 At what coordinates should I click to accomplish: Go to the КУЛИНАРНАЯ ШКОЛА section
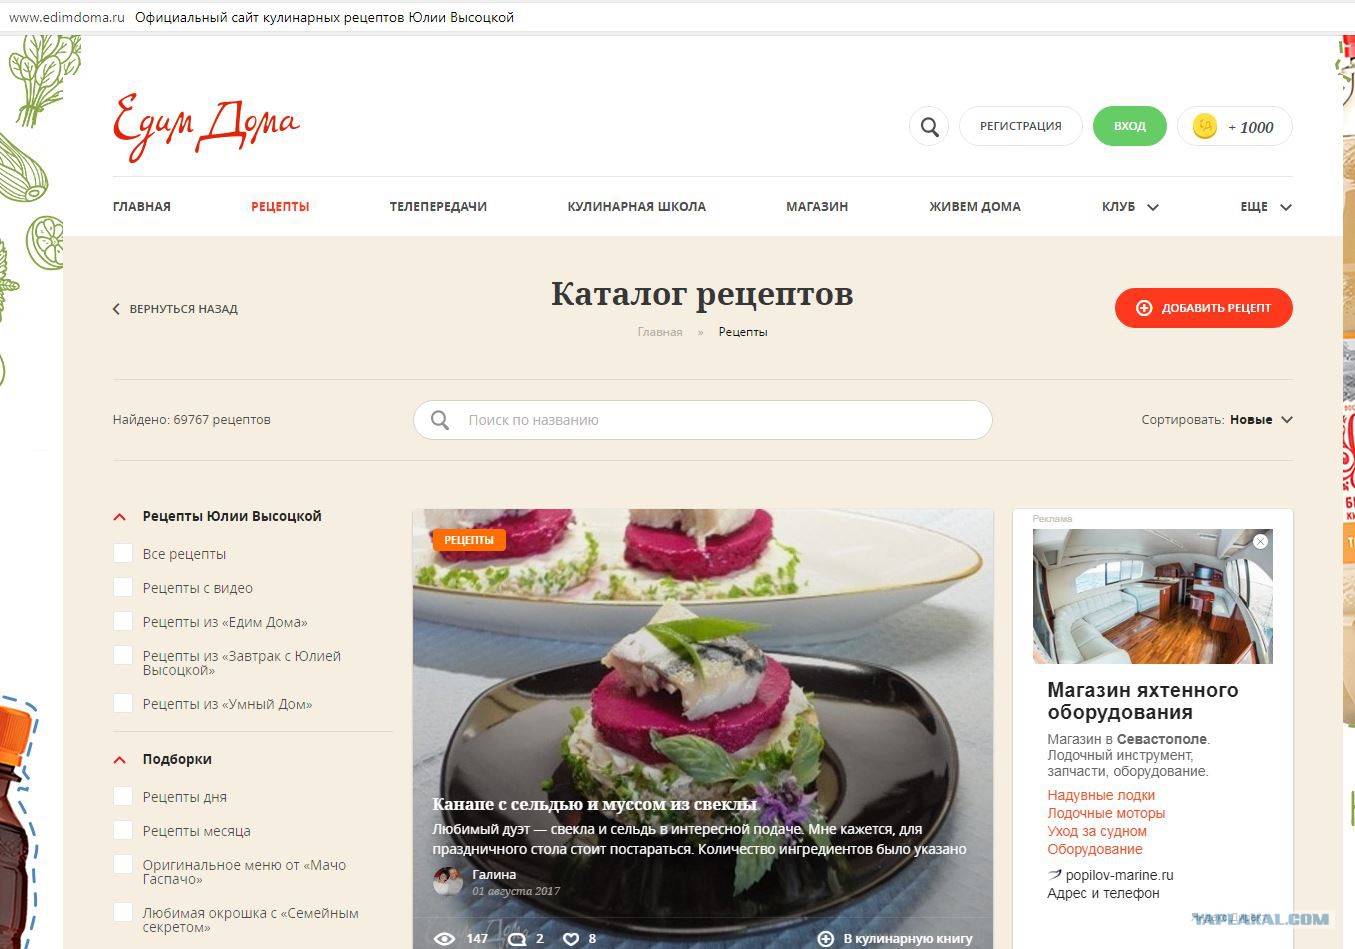tap(636, 207)
